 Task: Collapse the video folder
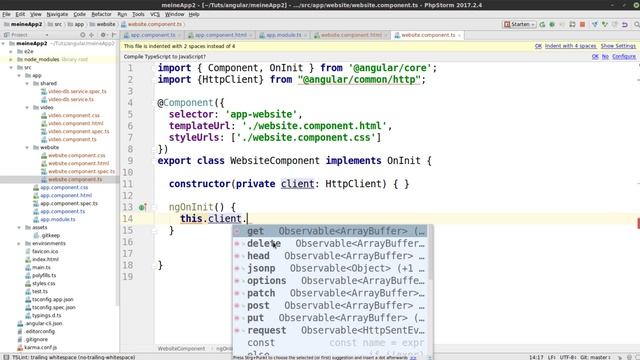click(27, 107)
